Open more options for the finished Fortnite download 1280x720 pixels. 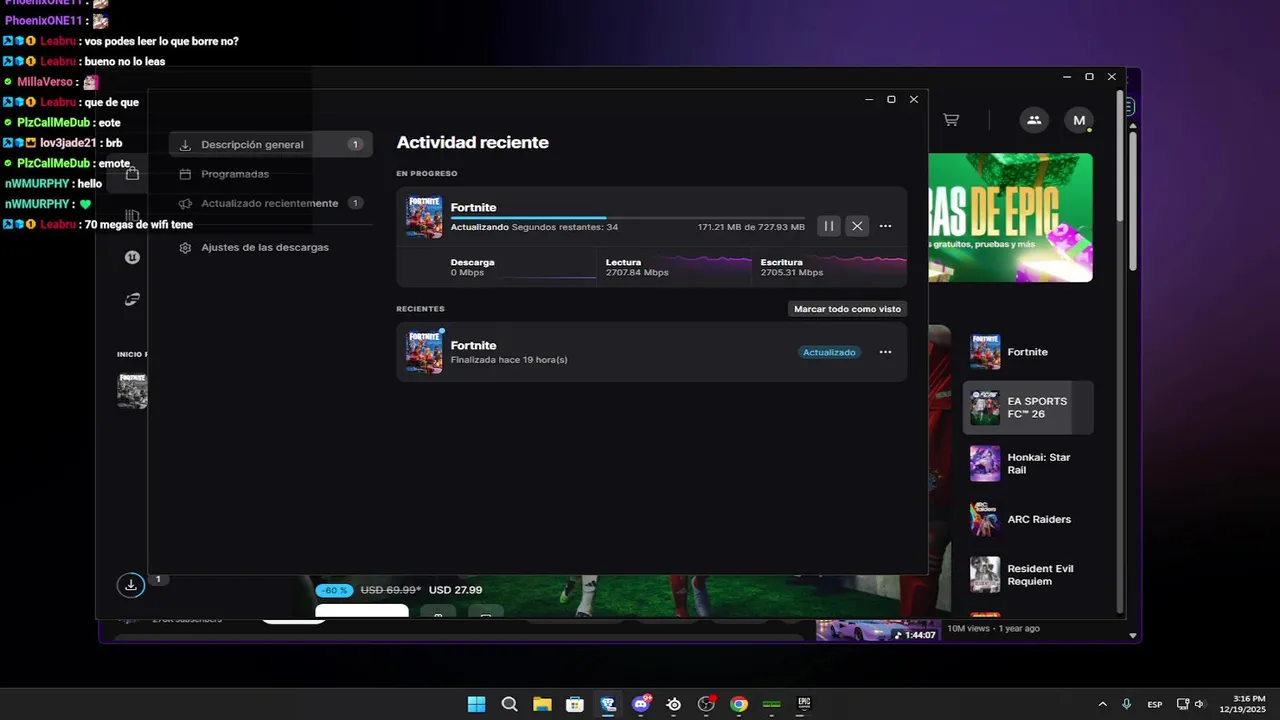click(885, 352)
